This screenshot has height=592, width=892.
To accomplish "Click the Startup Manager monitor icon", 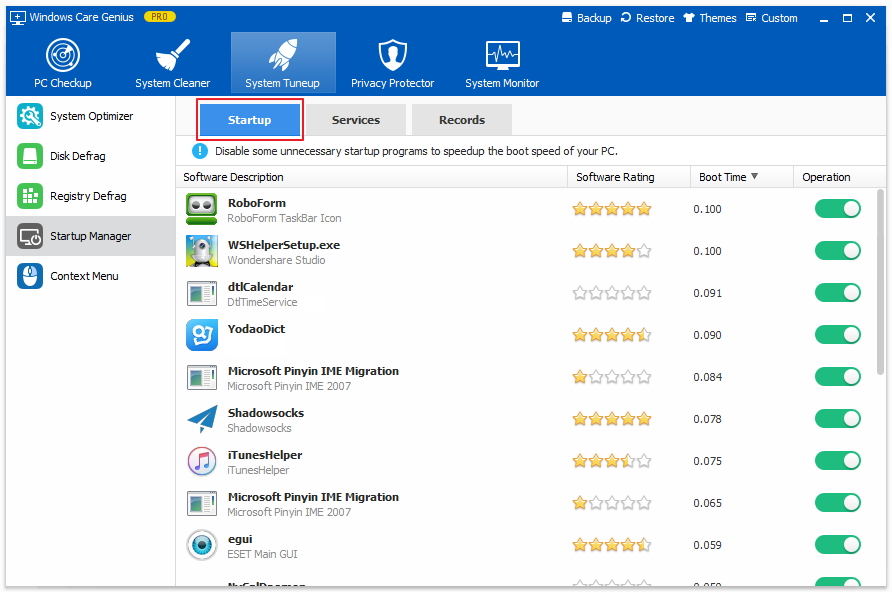I will [x=30, y=236].
